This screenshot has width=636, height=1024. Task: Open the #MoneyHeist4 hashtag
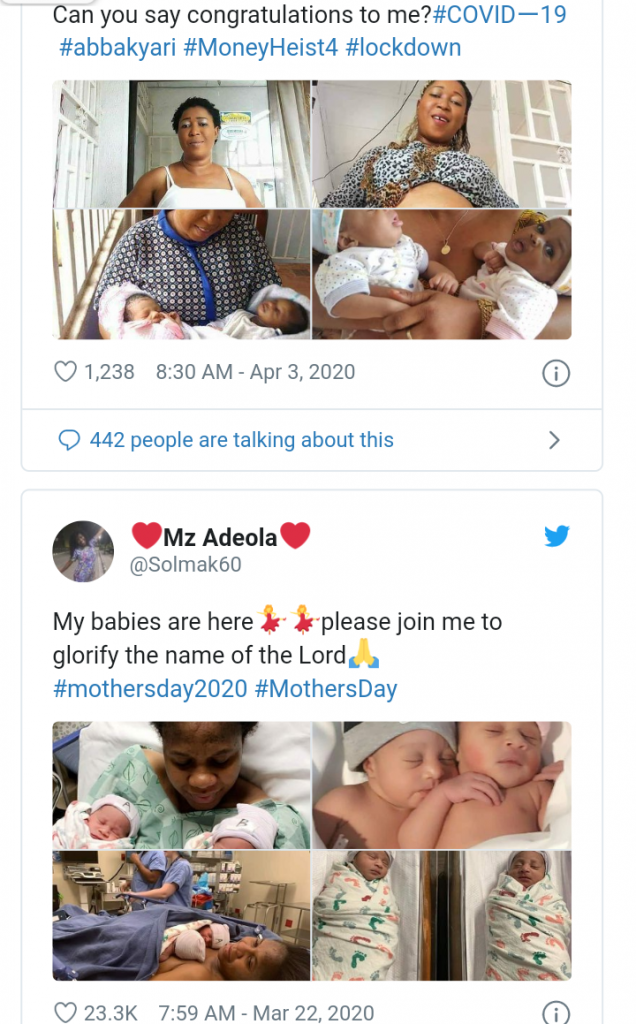[x=261, y=48]
